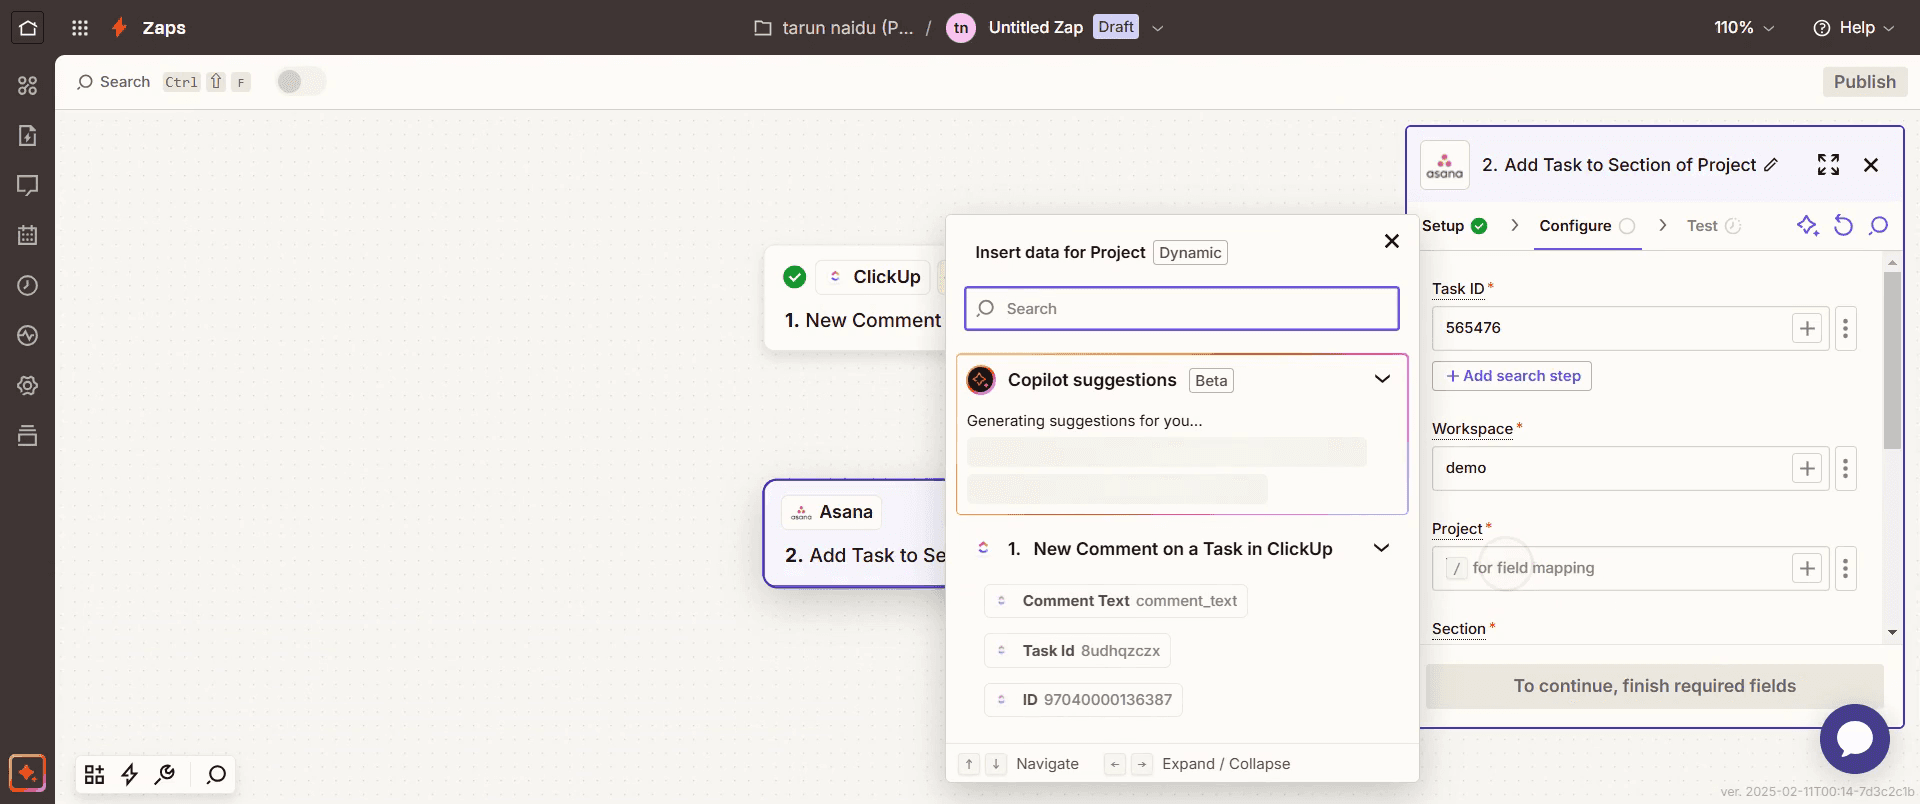Toggle the switch next to Search
Screen dimensions: 1920x804
300,82
